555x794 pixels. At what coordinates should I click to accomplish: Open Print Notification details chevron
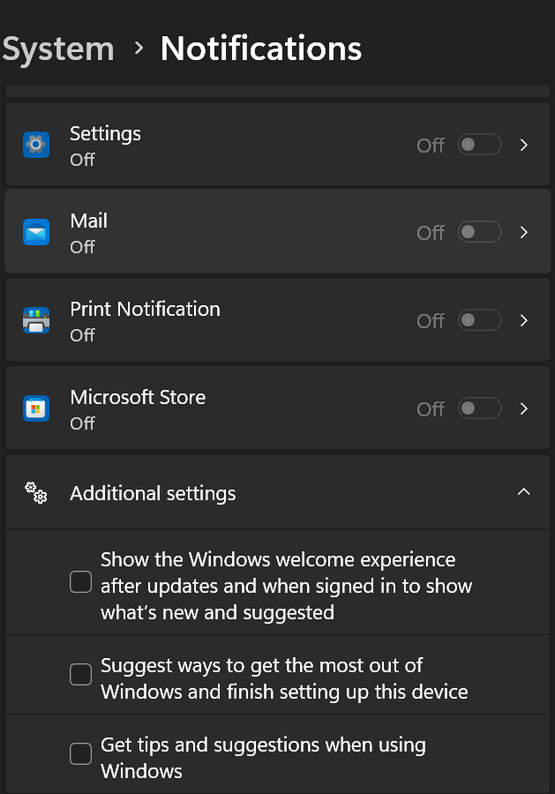(524, 321)
